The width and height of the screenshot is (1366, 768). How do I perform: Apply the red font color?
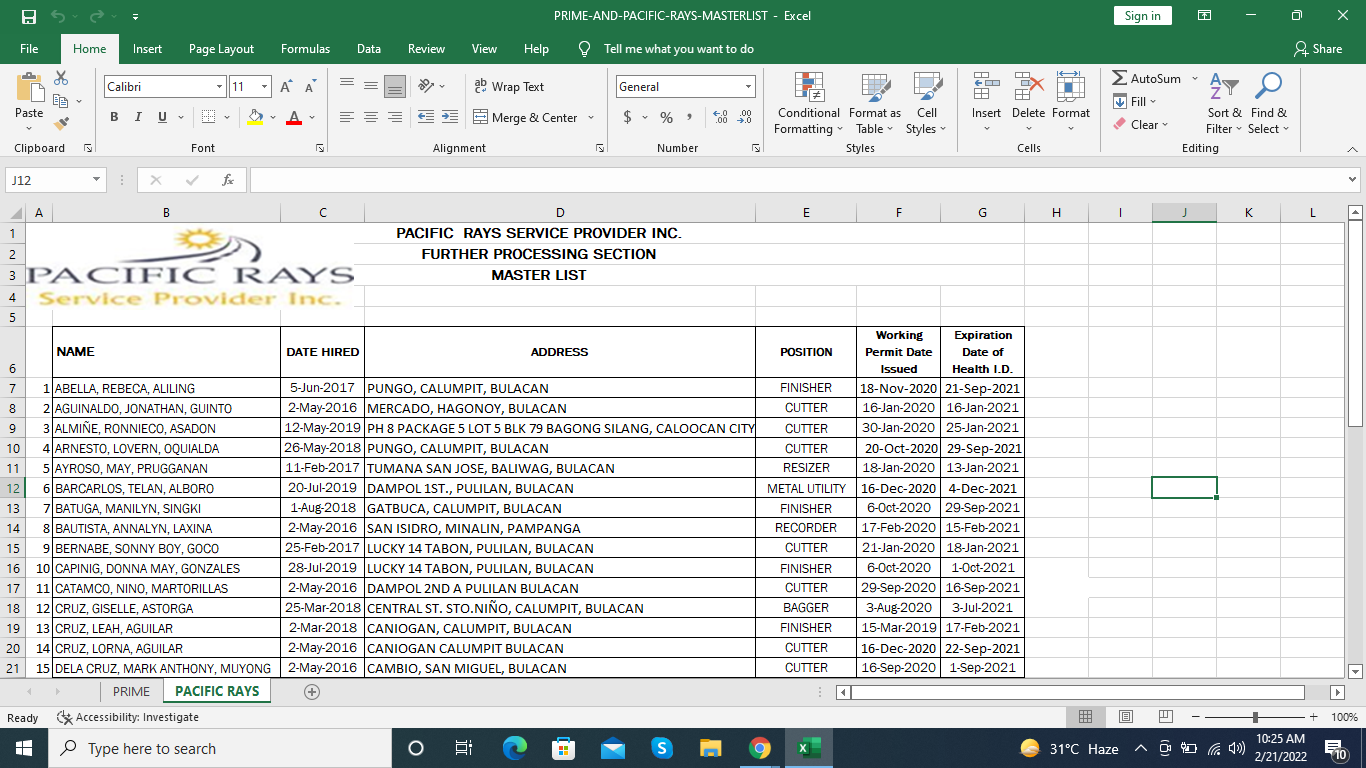coord(294,117)
